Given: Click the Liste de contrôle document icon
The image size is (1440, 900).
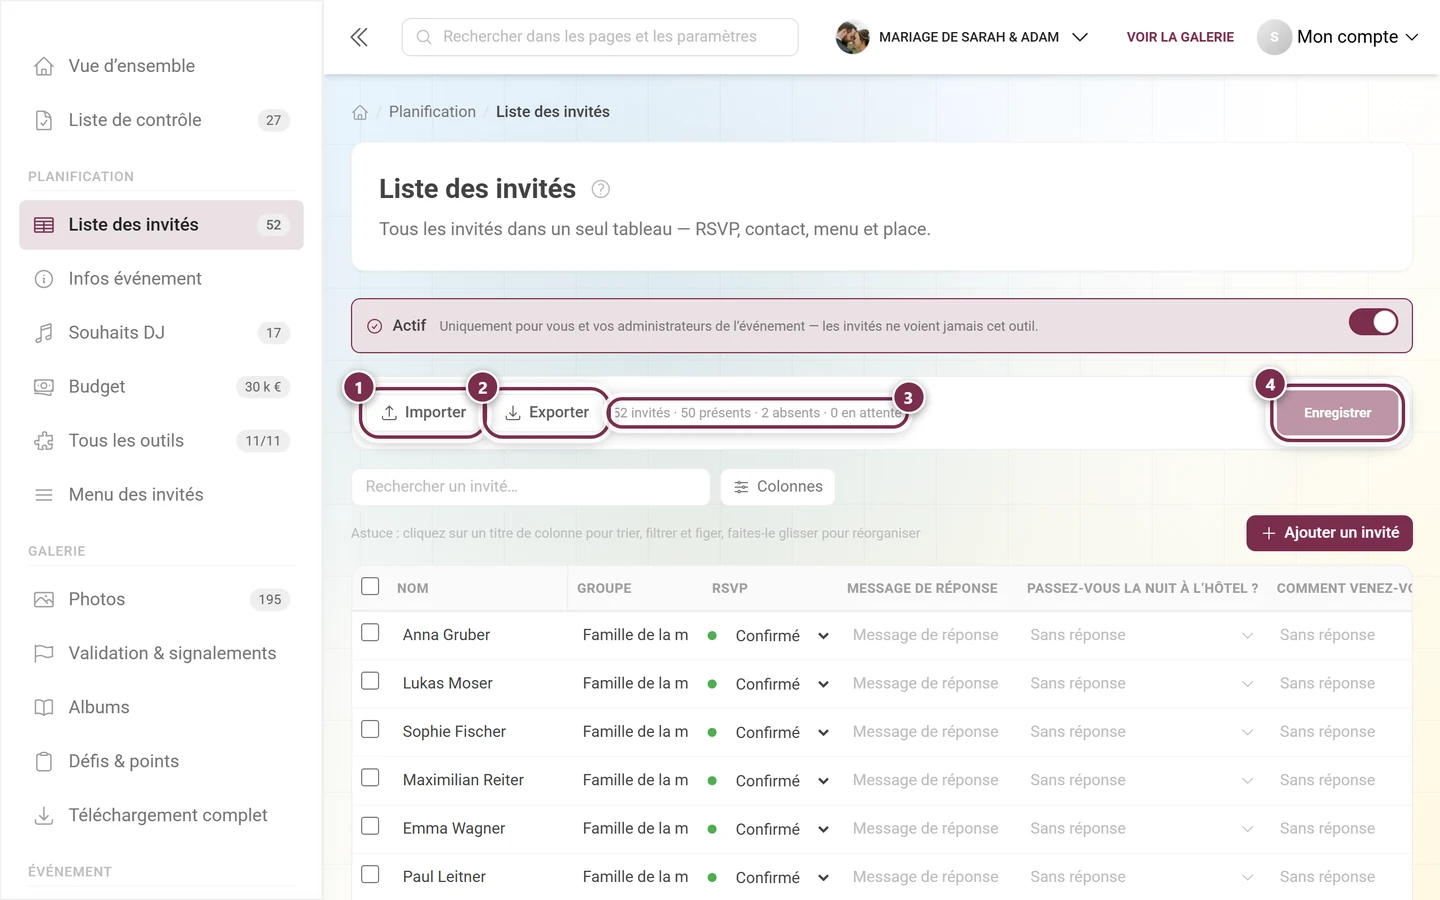Looking at the screenshot, I should pyautogui.click(x=44, y=120).
